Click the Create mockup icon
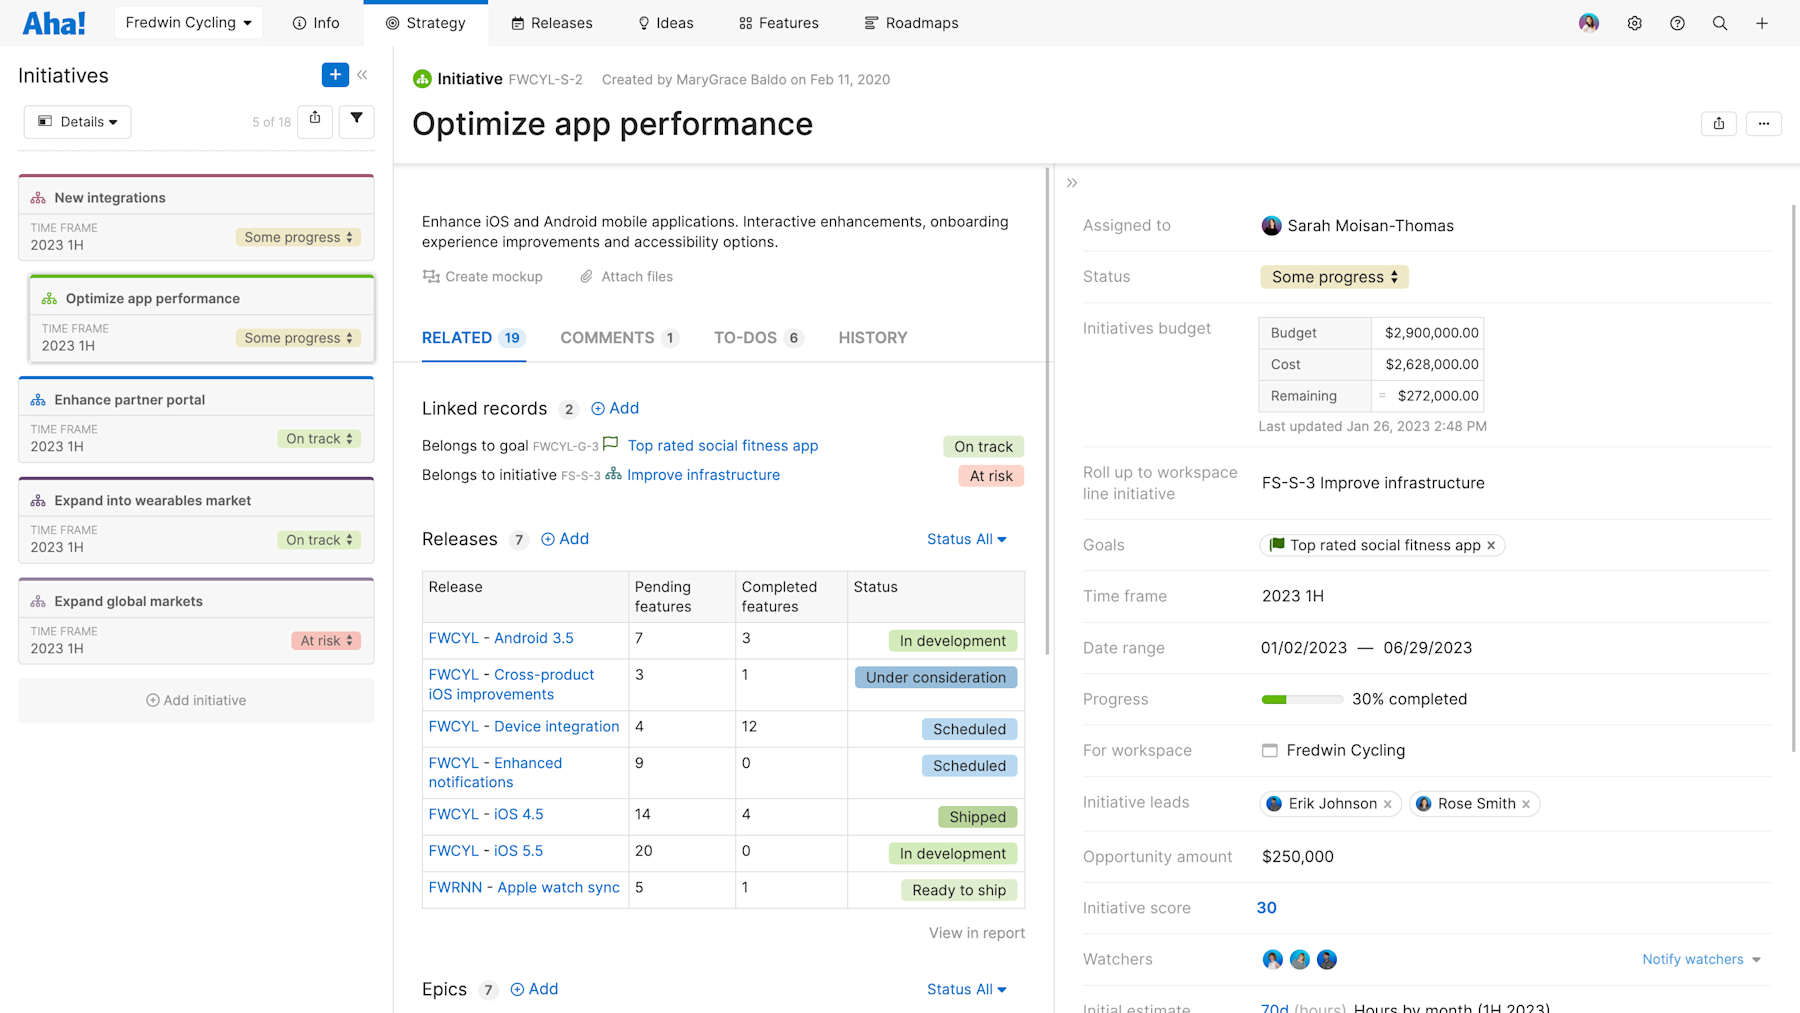This screenshot has width=1800, height=1013. [x=431, y=276]
